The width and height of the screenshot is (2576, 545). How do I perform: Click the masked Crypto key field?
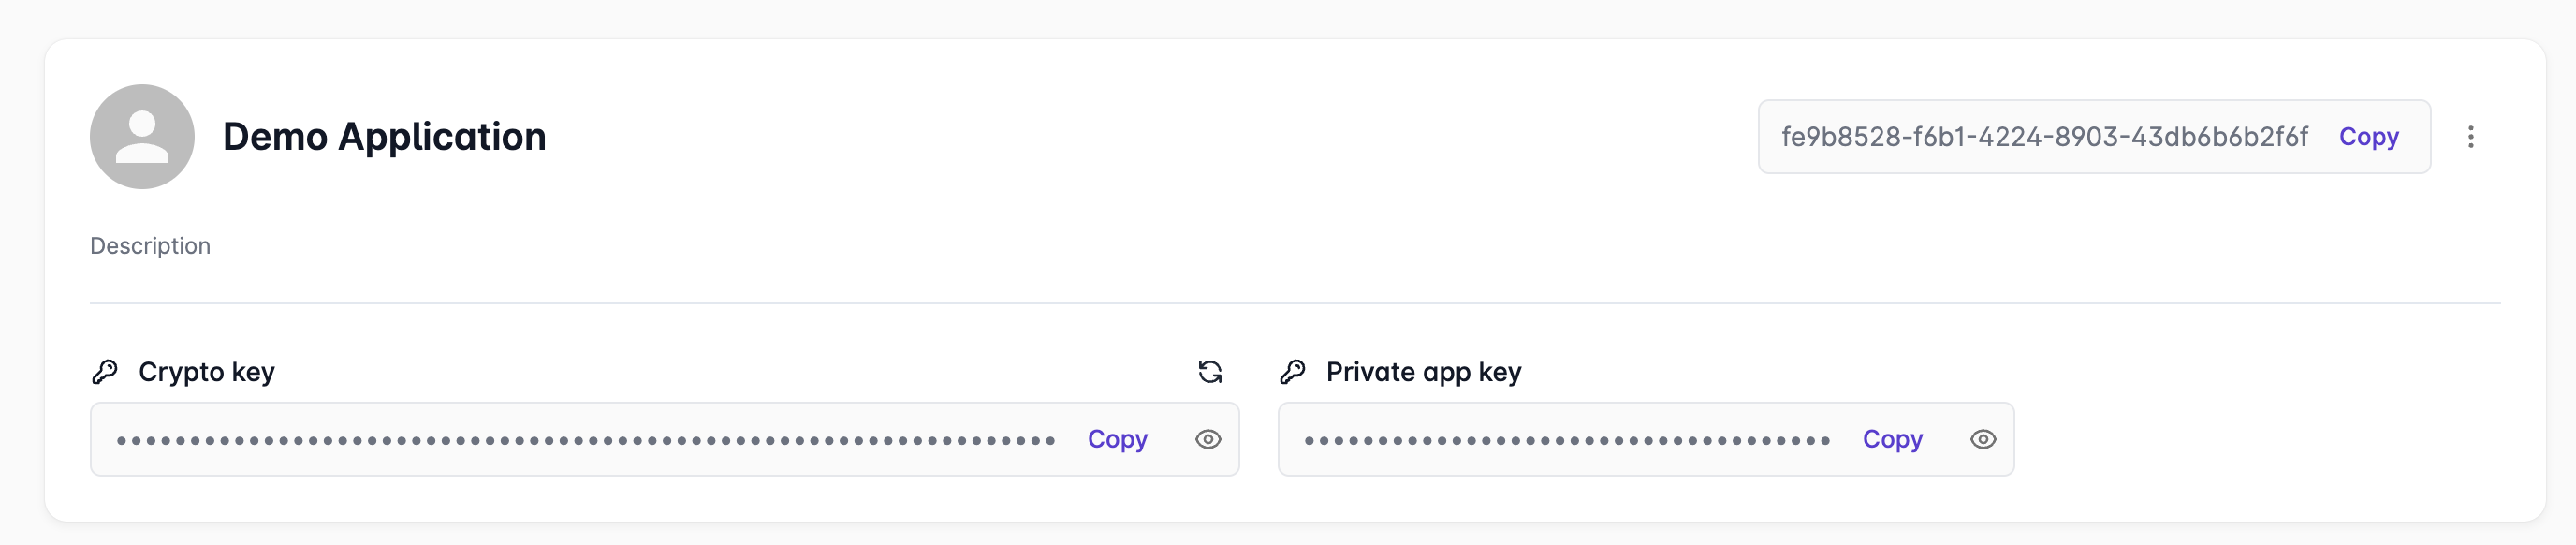pos(585,440)
